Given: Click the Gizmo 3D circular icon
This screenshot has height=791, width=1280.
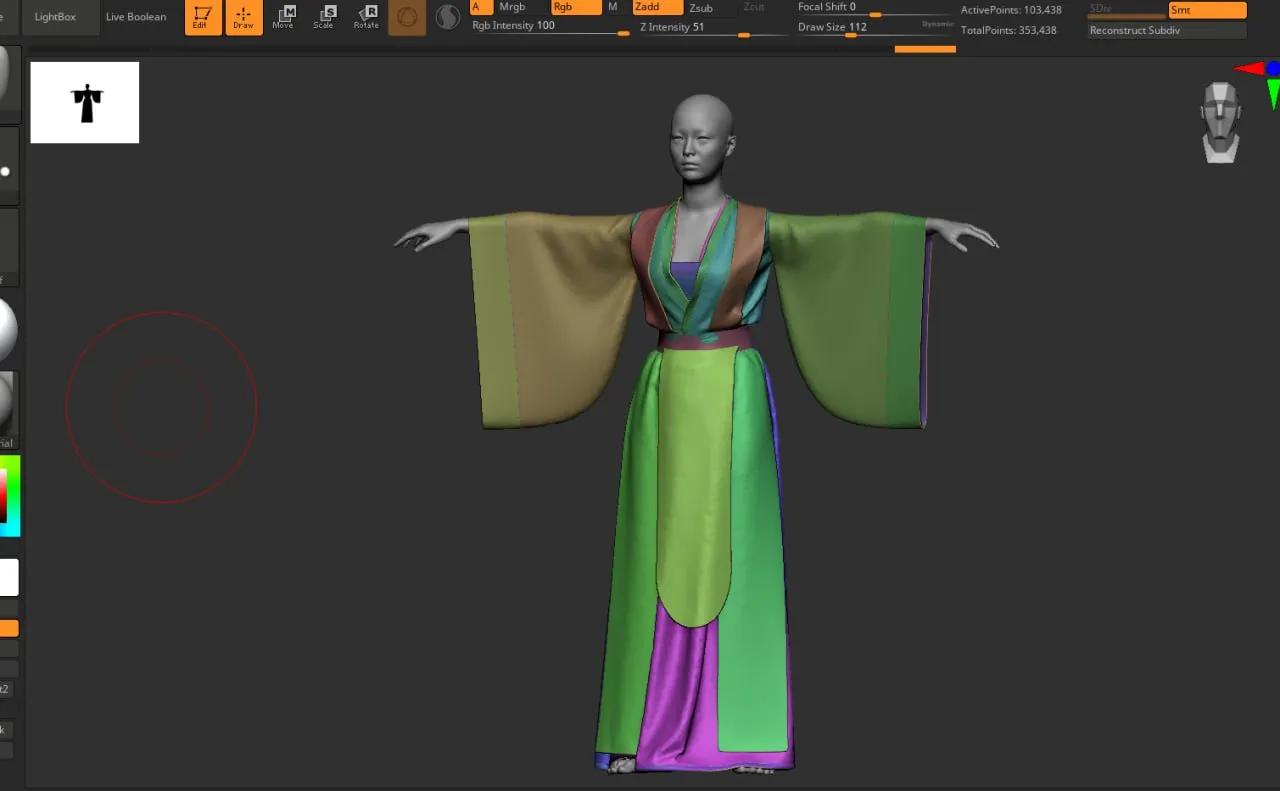Looking at the screenshot, I should click(407, 17).
